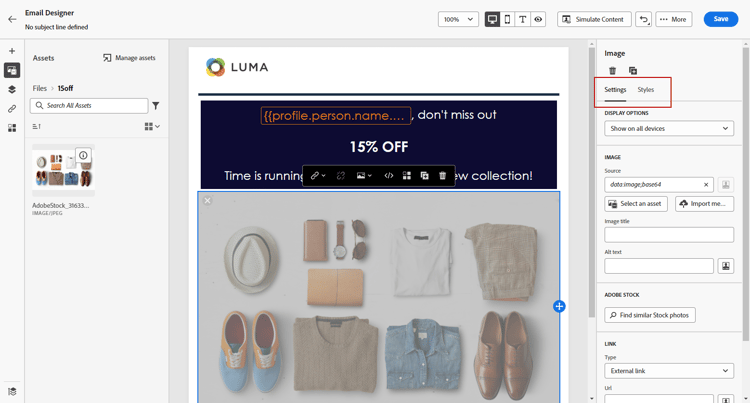This screenshot has width=750, height=403.
Task: Click the personalization icon beside Alt text
Action: 726,266
